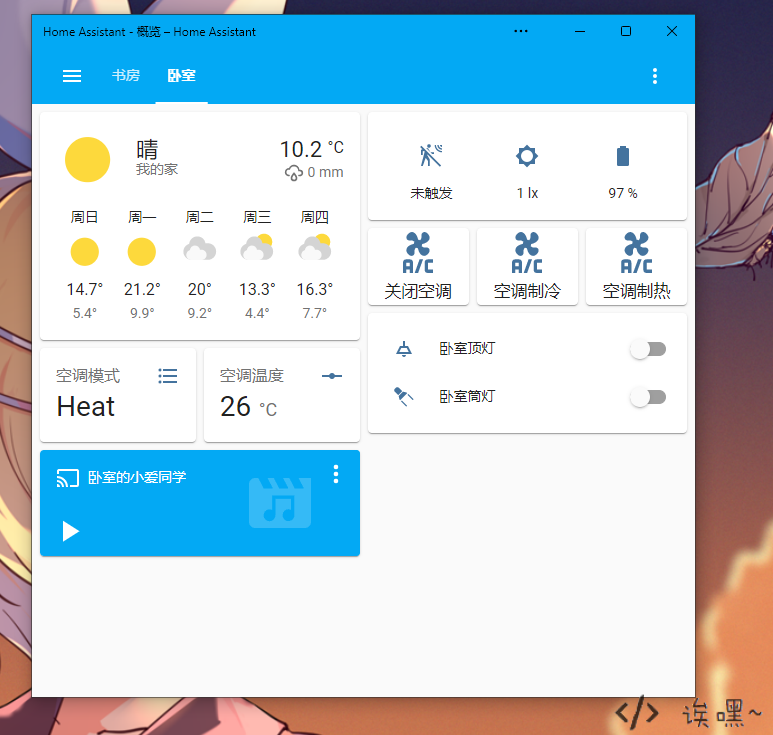Click the 卧室顶灯 ceiling light icon
The height and width of the screenshot is (735, 773).
[404, 349]
